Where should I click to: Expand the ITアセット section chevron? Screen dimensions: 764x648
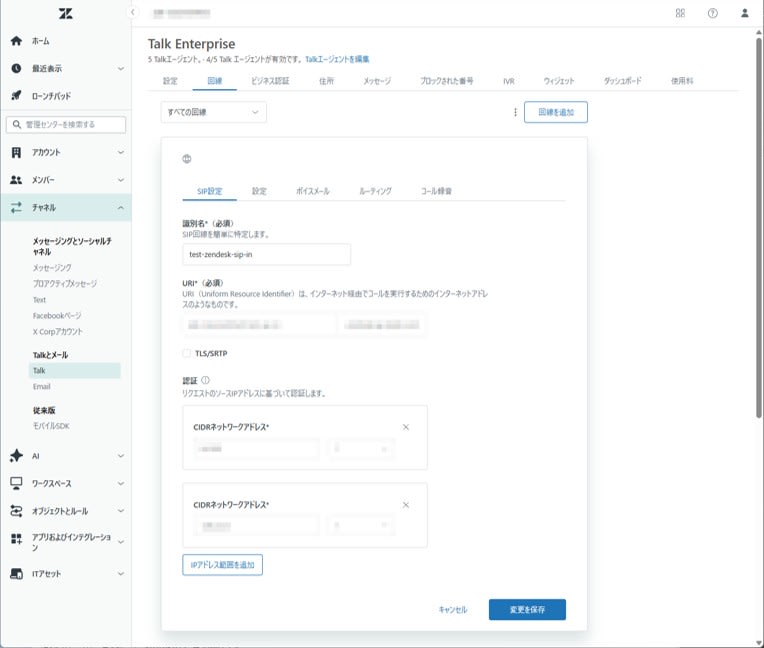point(121,574)
